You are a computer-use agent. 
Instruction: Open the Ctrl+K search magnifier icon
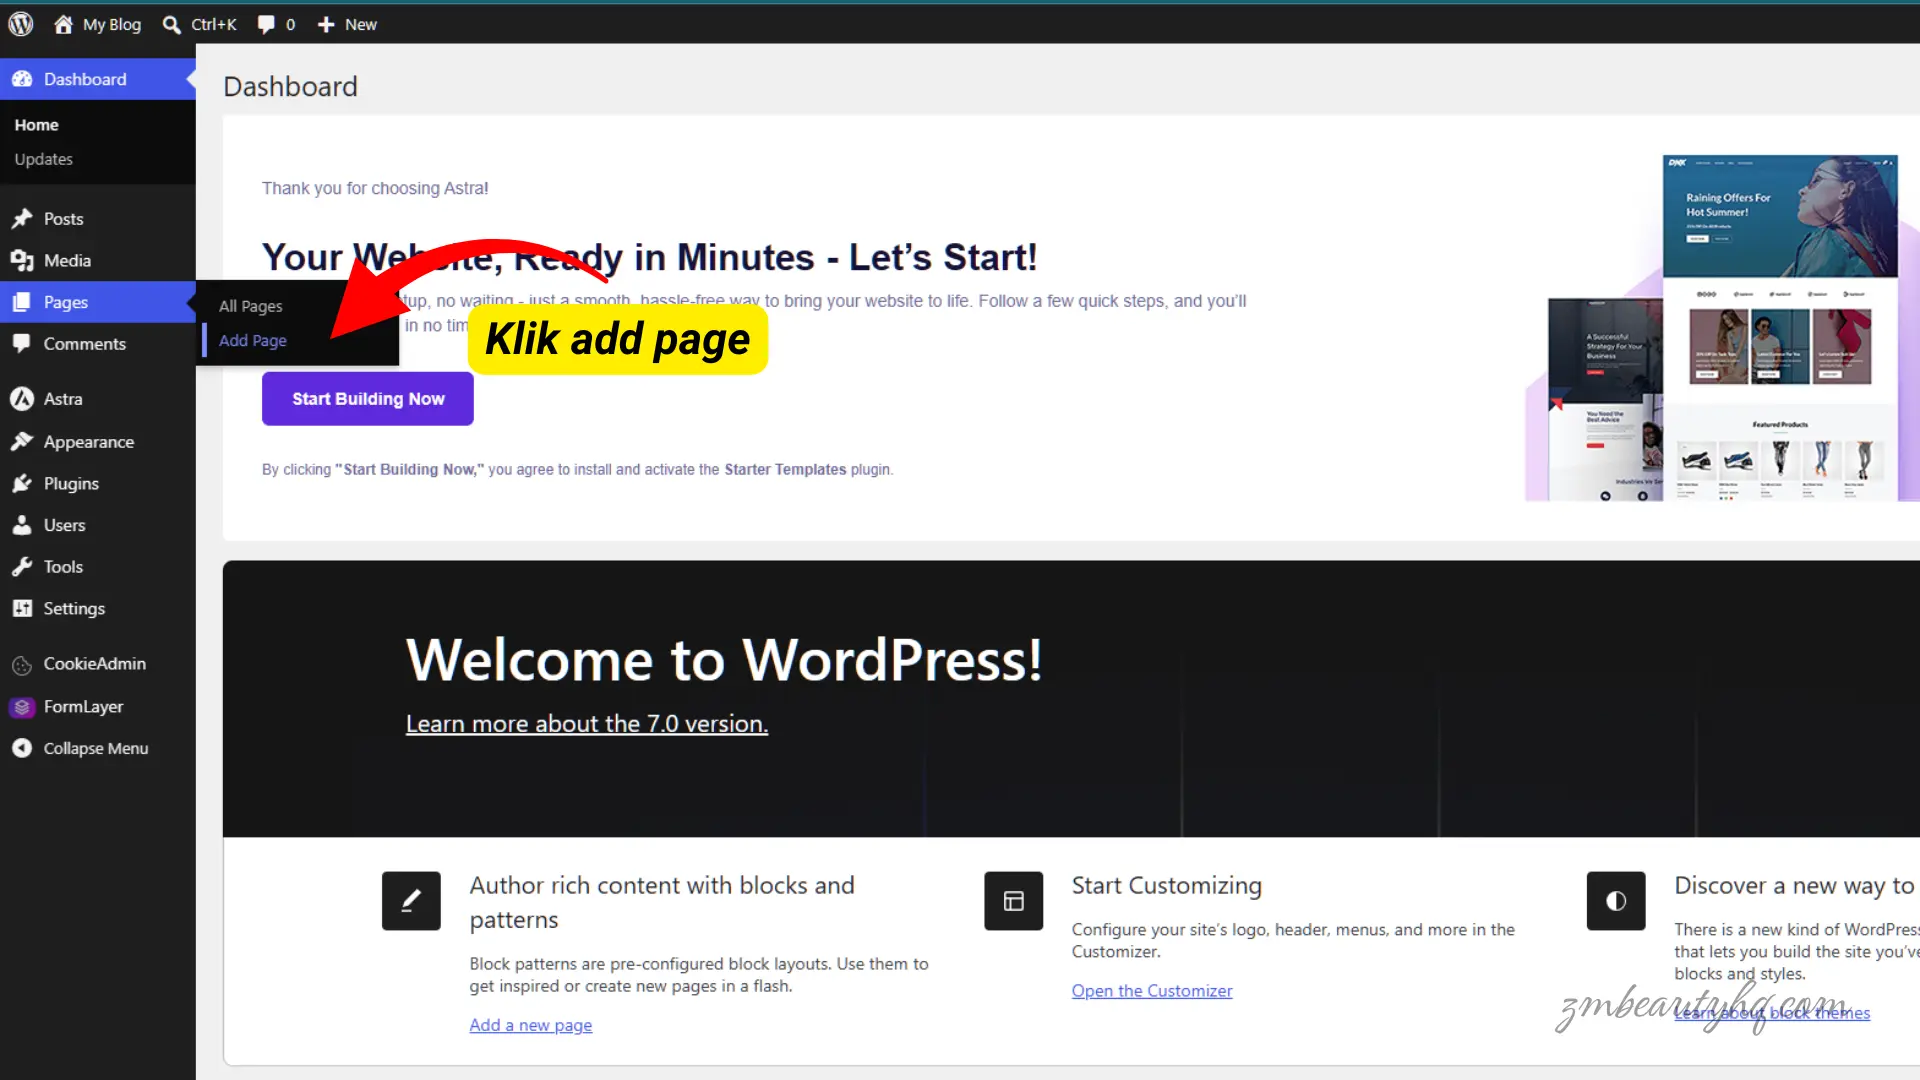(172, 24)
